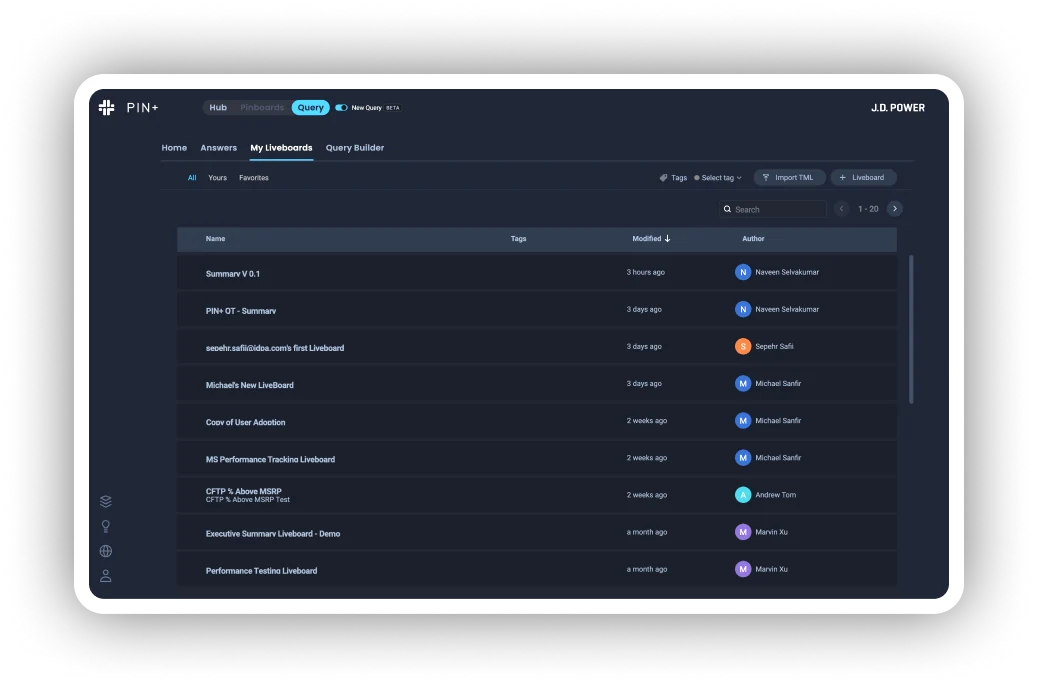
Task: Click Naveen Selvakumar's avatar on the Summary V 0.1 row
Action: [x=743, y=272]
